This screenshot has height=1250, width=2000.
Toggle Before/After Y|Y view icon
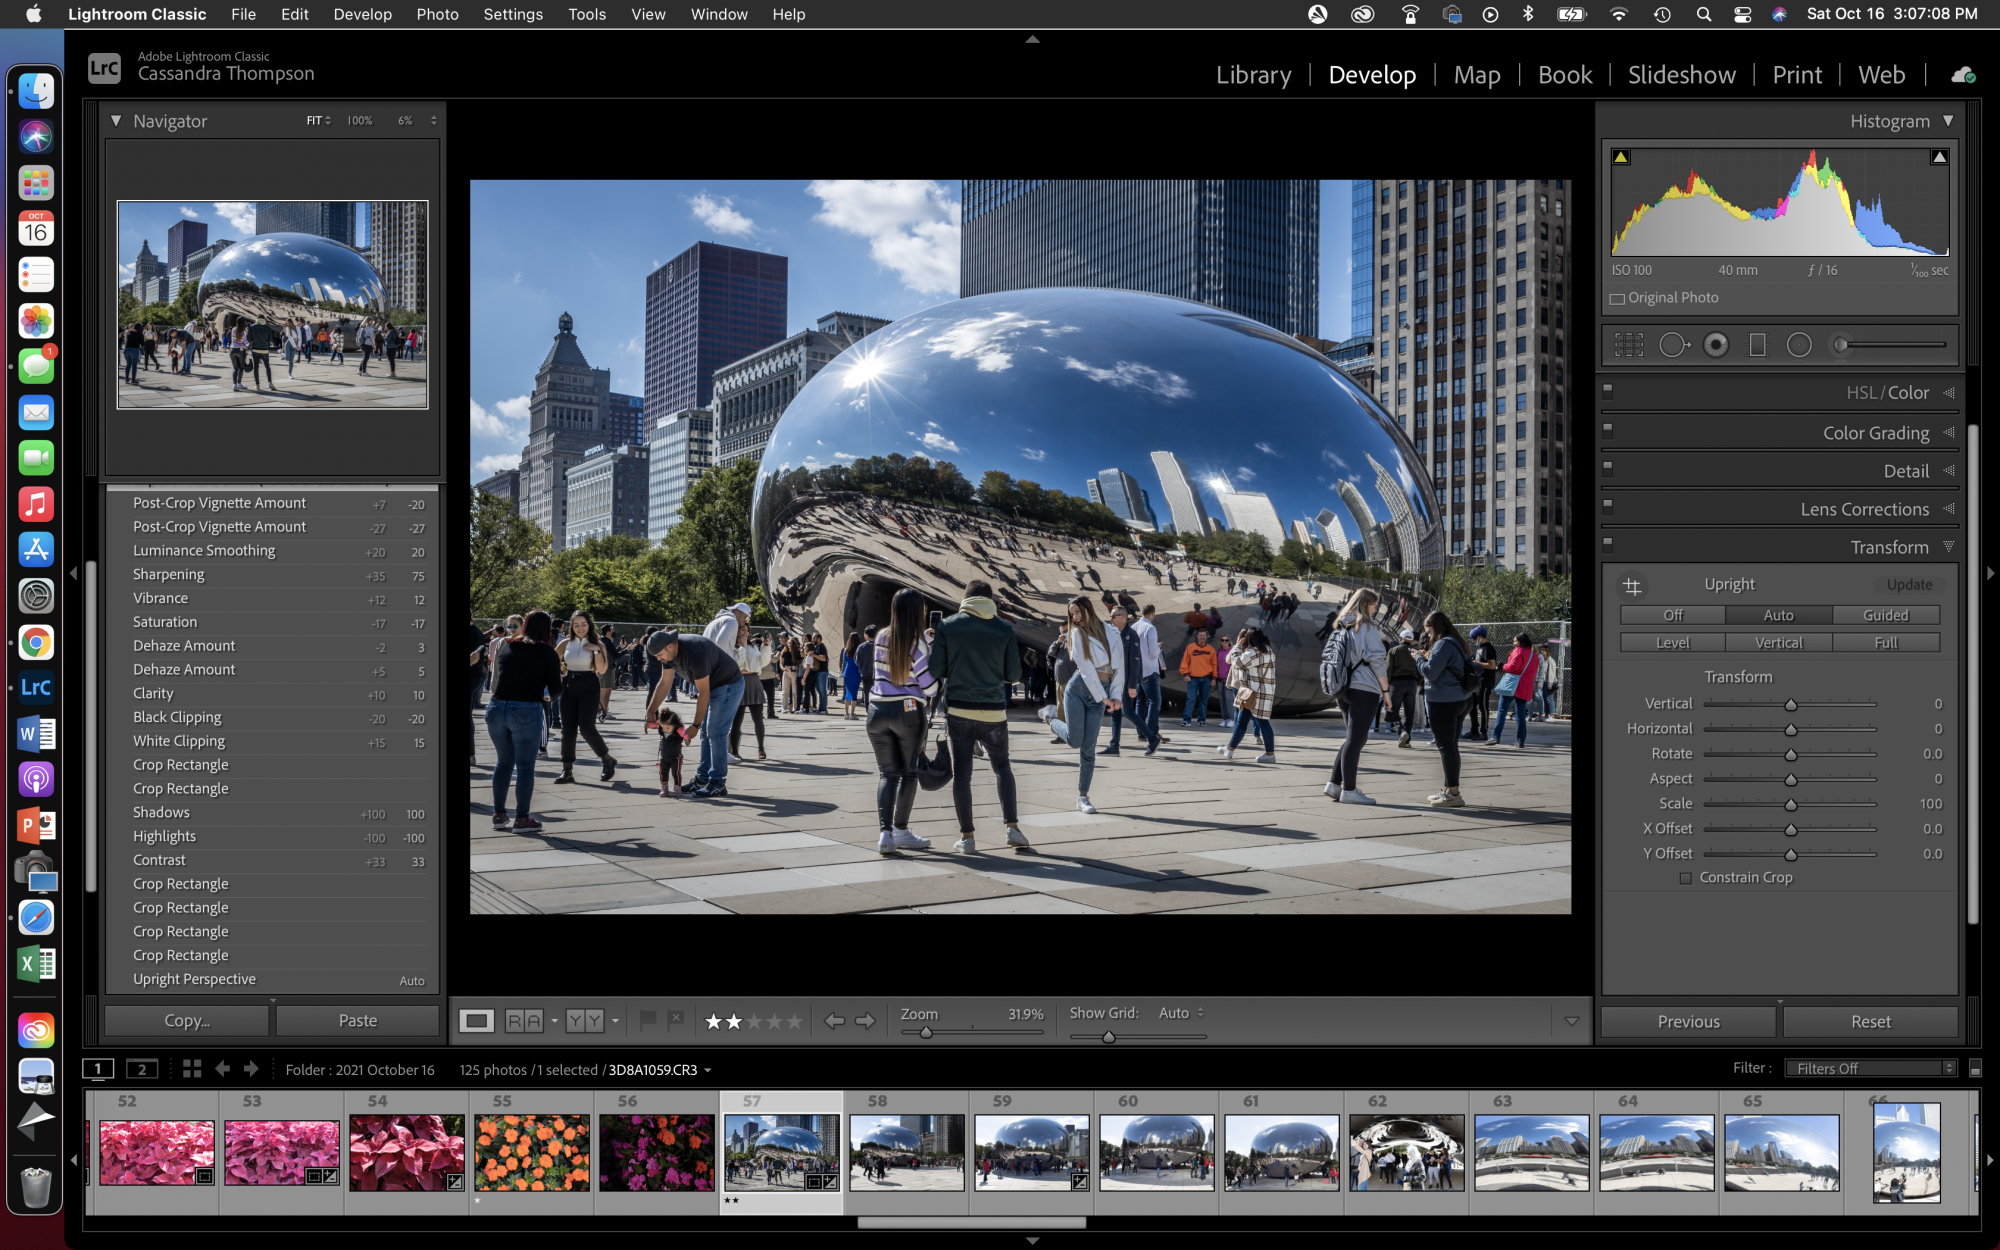(x=585, y=1021)
